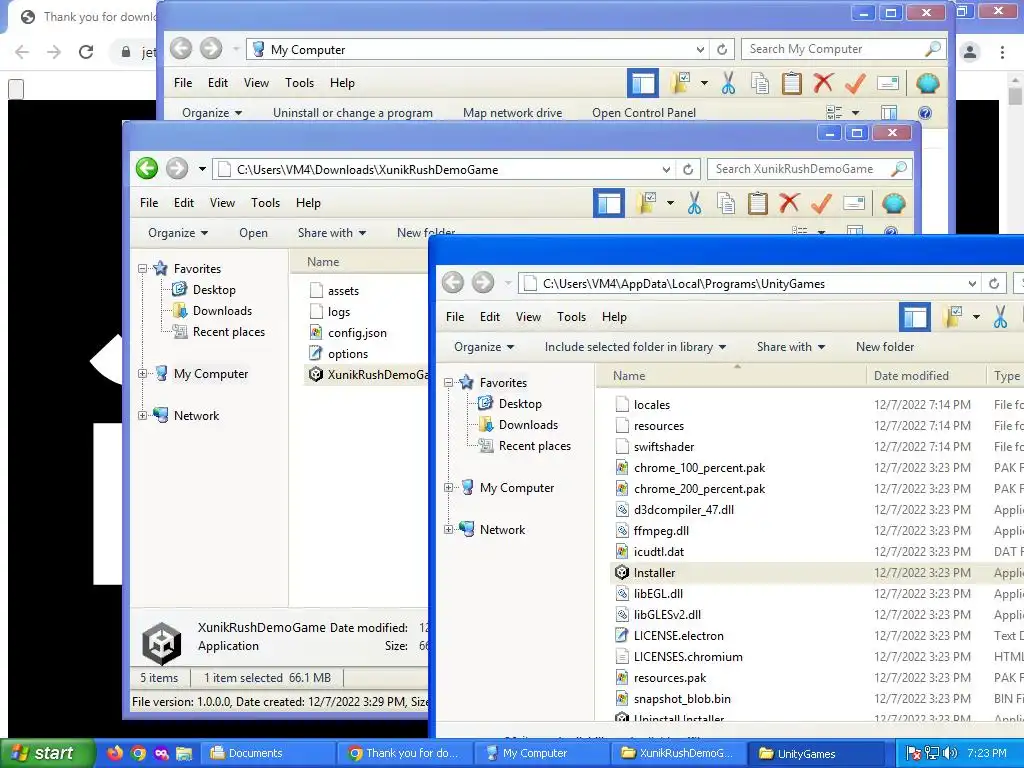Screen dimensions: 1024x768
Task: Click green Back arrow in XunikRushDemoGame window
Action: [x=147, y=169]
